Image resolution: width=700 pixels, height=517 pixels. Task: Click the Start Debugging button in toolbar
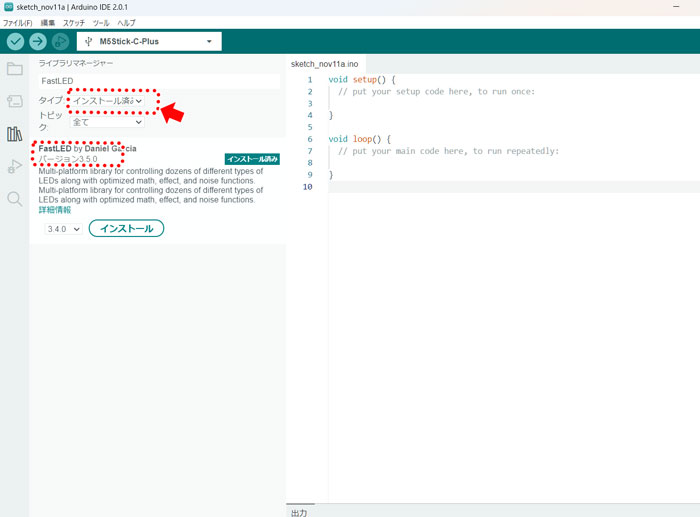60,42
